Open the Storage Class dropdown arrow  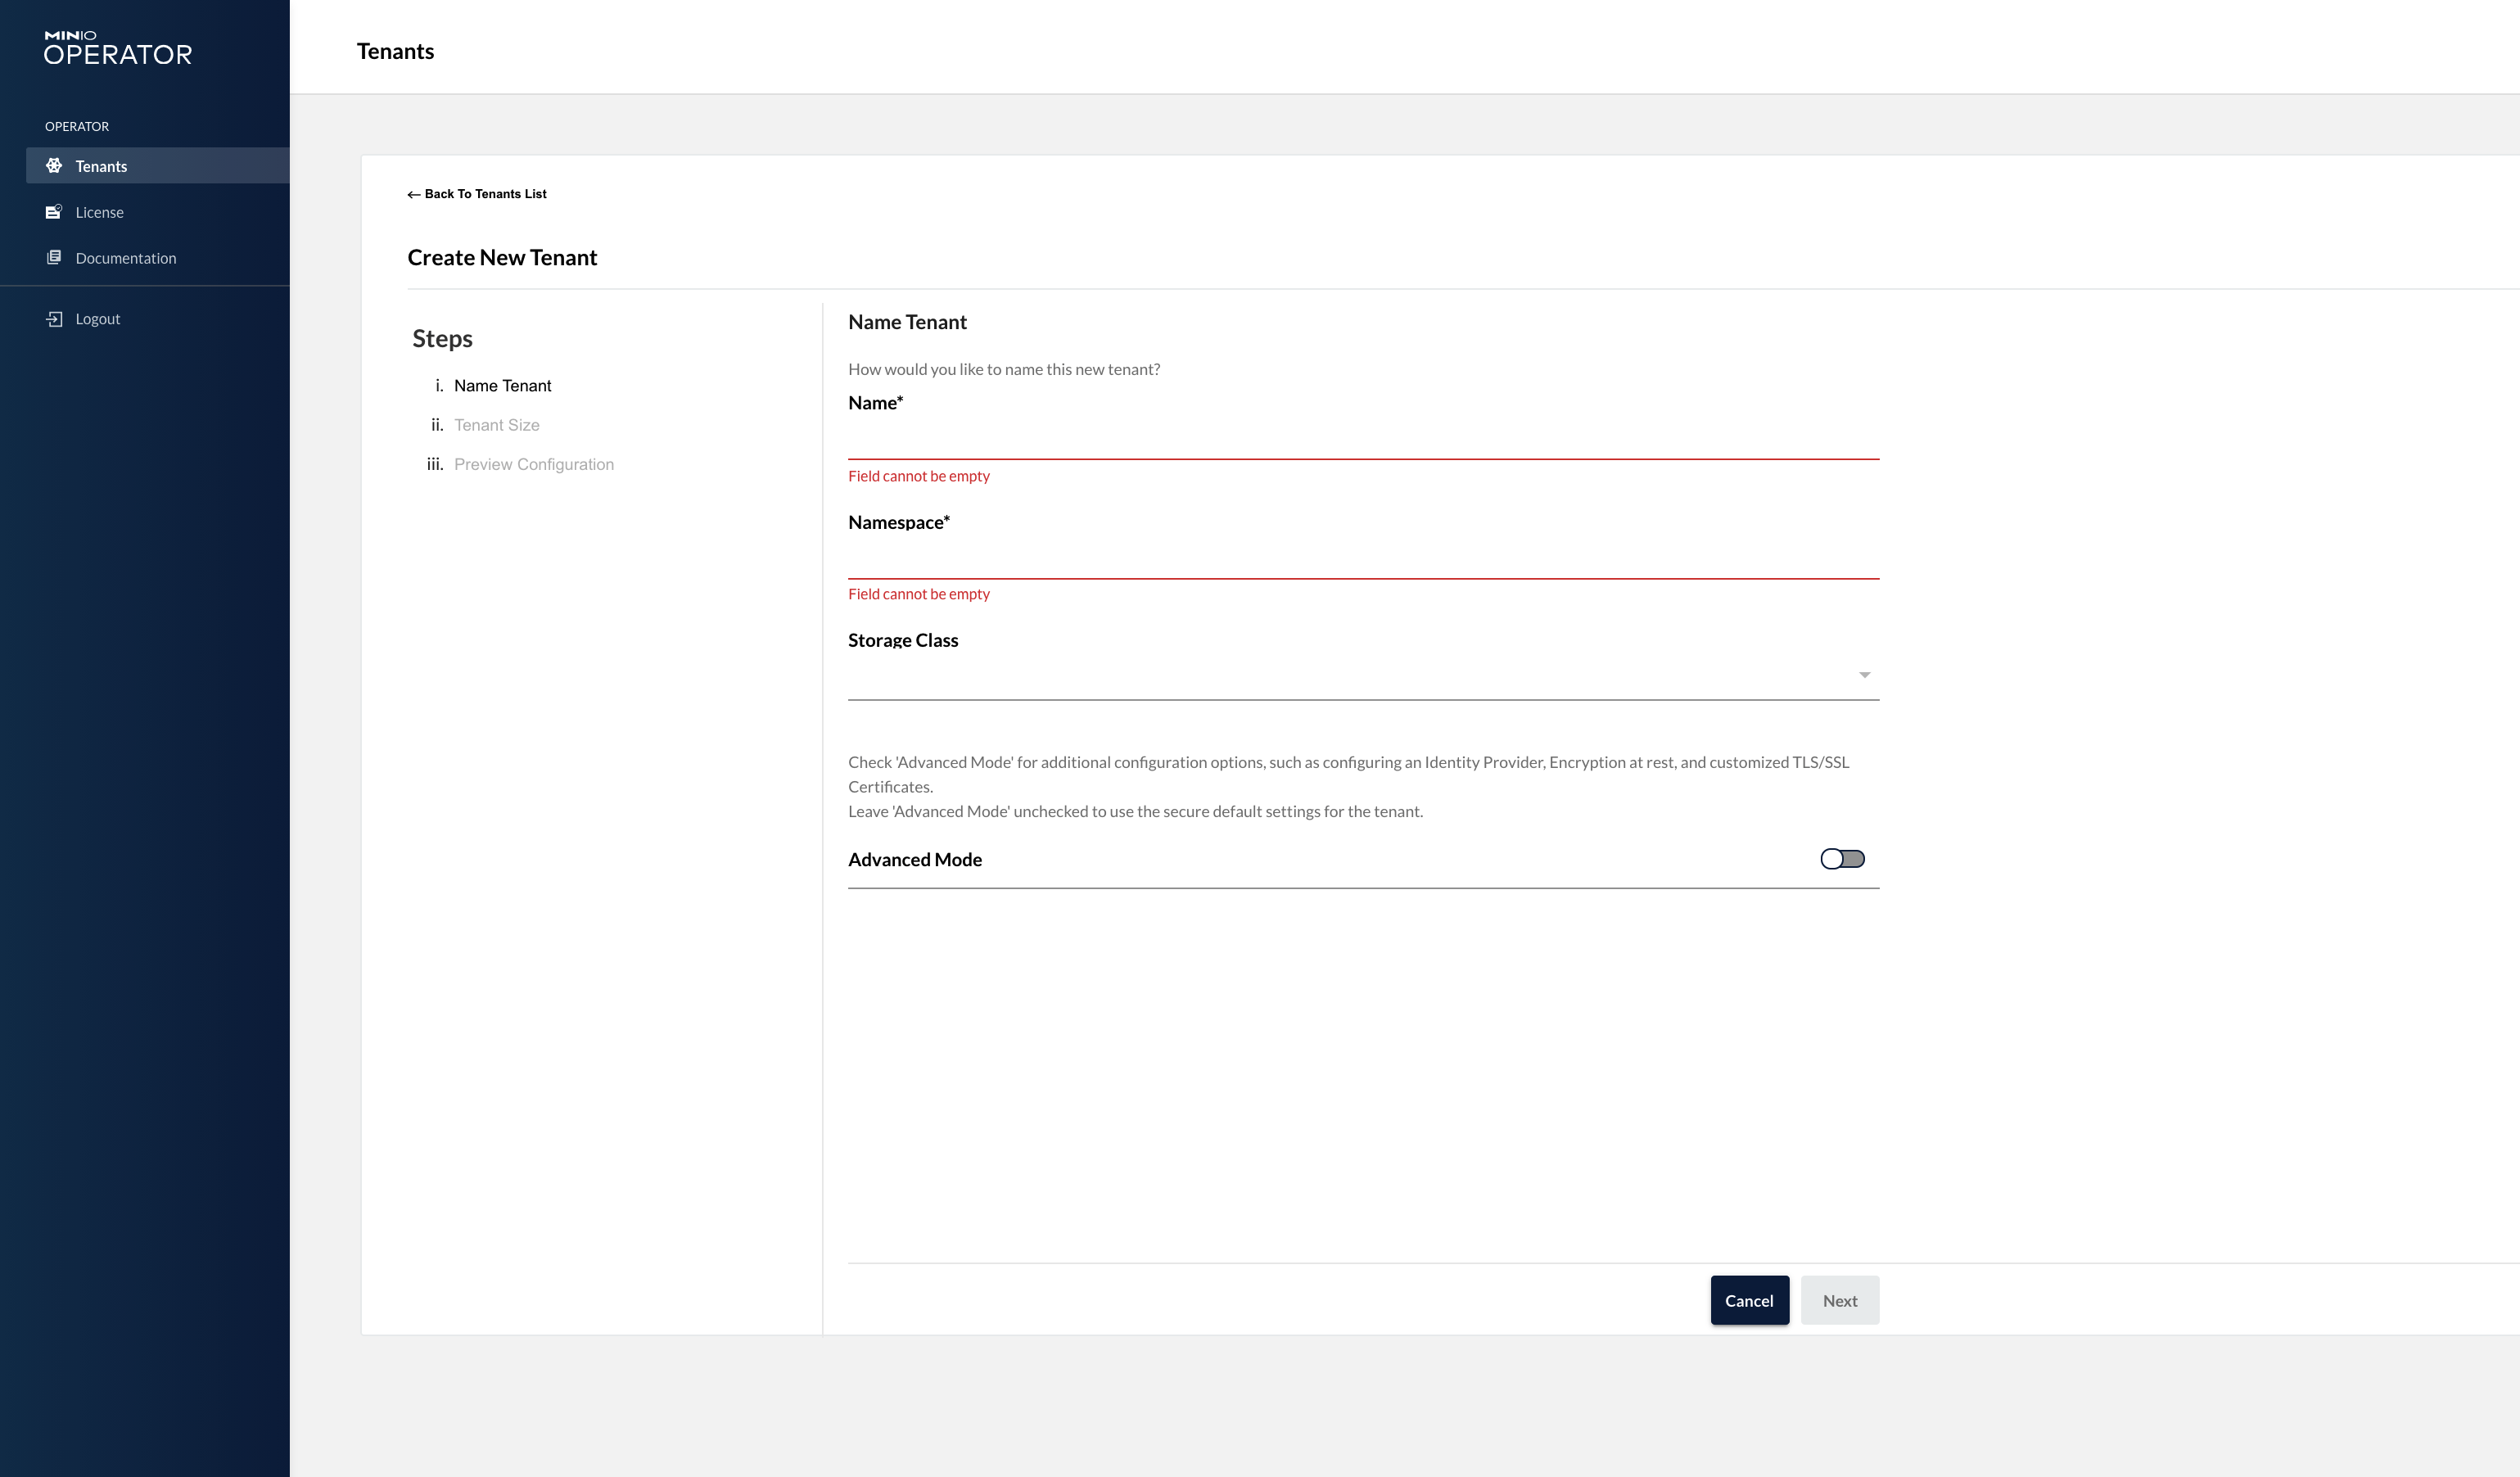(1864, 675)
